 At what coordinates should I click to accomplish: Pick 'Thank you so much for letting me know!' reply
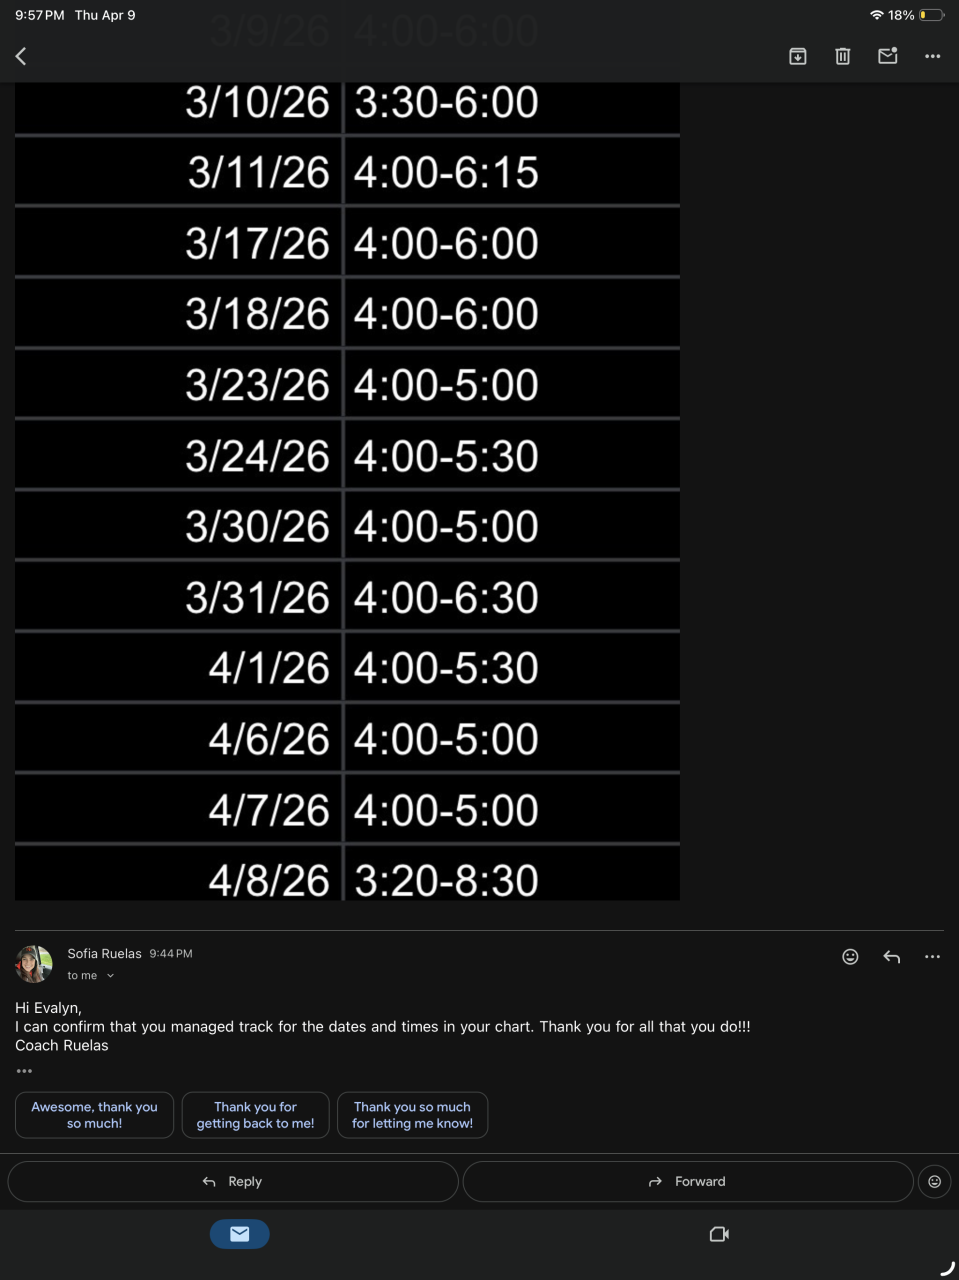[412, 1115]
